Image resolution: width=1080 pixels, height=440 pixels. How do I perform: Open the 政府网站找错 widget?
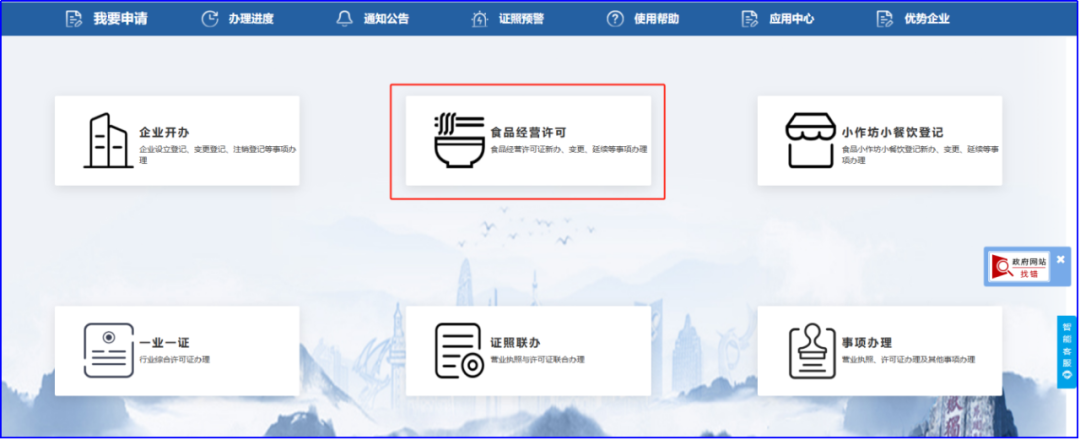1019,266
